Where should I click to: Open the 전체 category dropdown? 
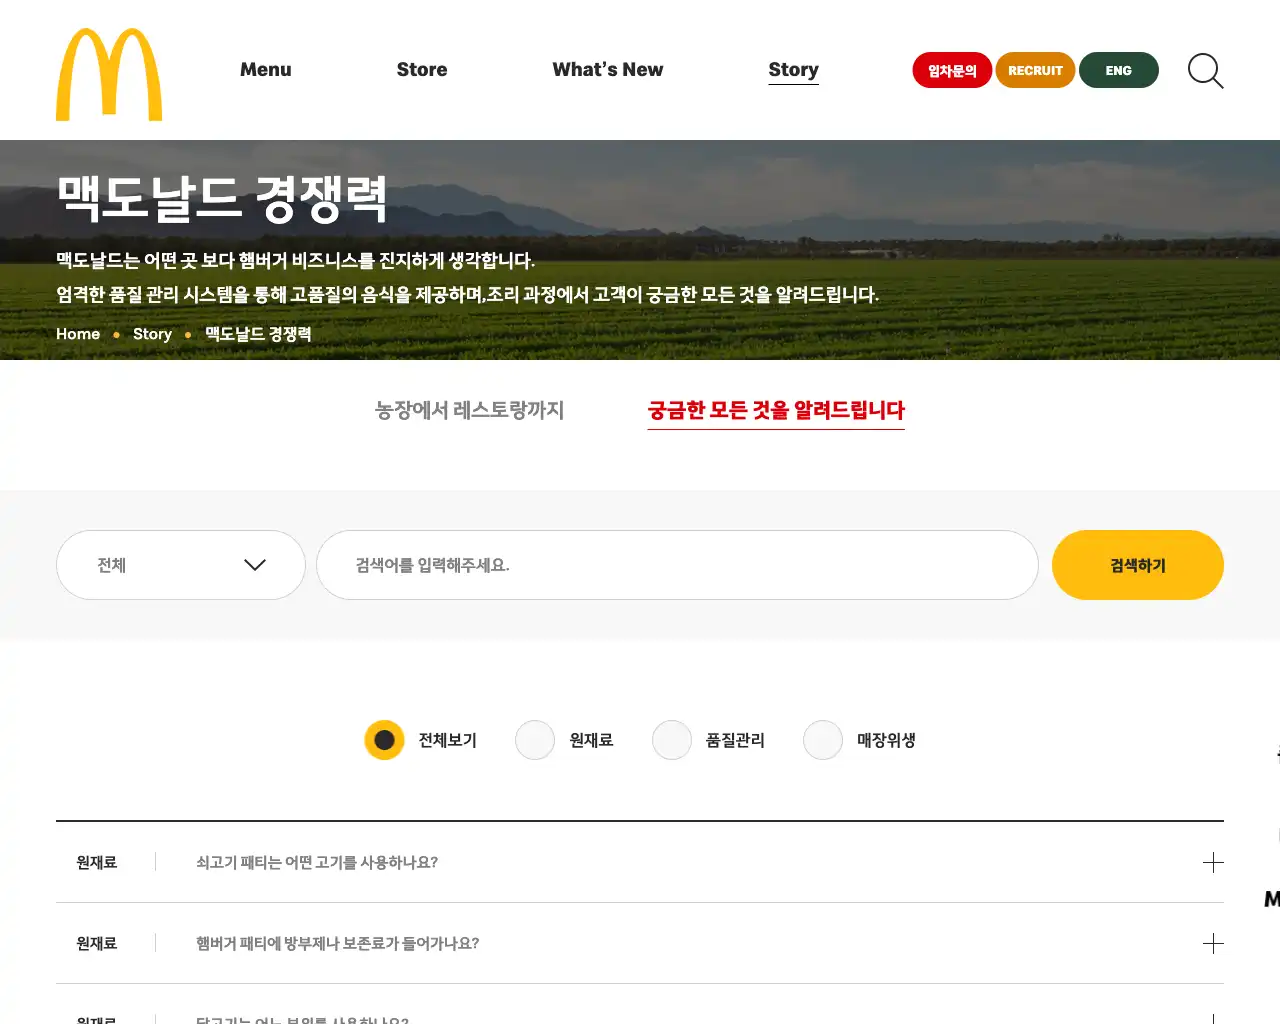181,565
